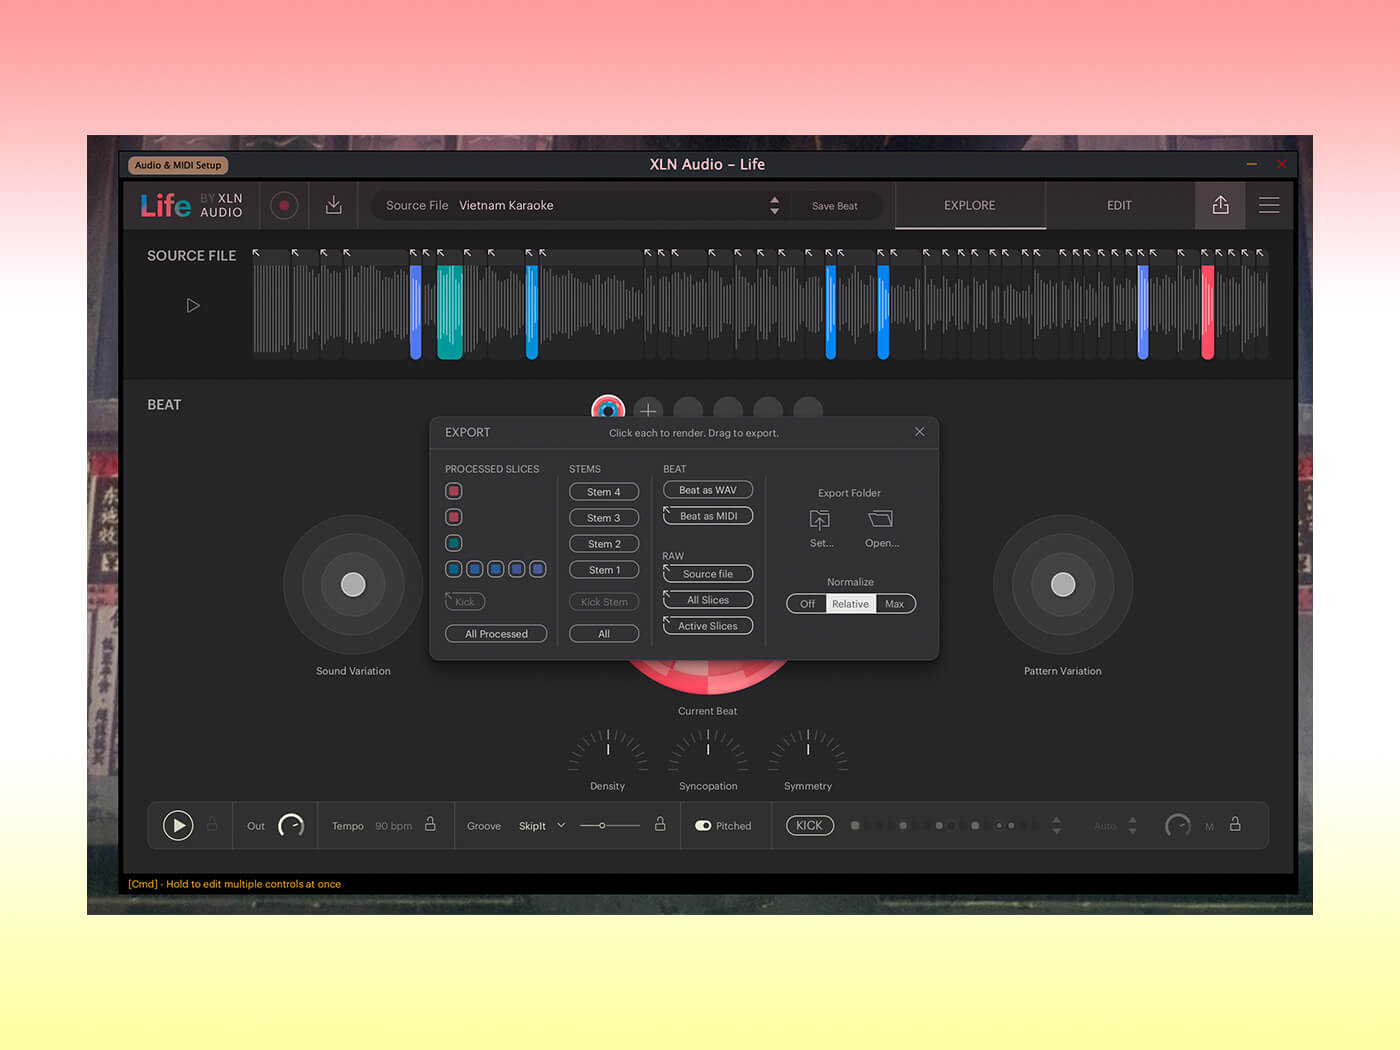The height and width of the screenshot is (1050, 1400).
Task: Adjust the groove amount slider
Action: 610,825
